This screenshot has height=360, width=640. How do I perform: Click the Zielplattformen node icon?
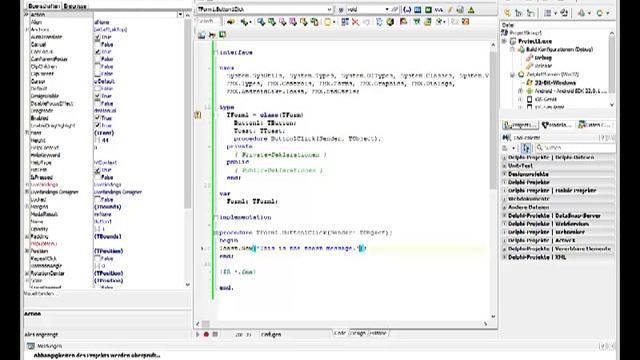(521, 74)
